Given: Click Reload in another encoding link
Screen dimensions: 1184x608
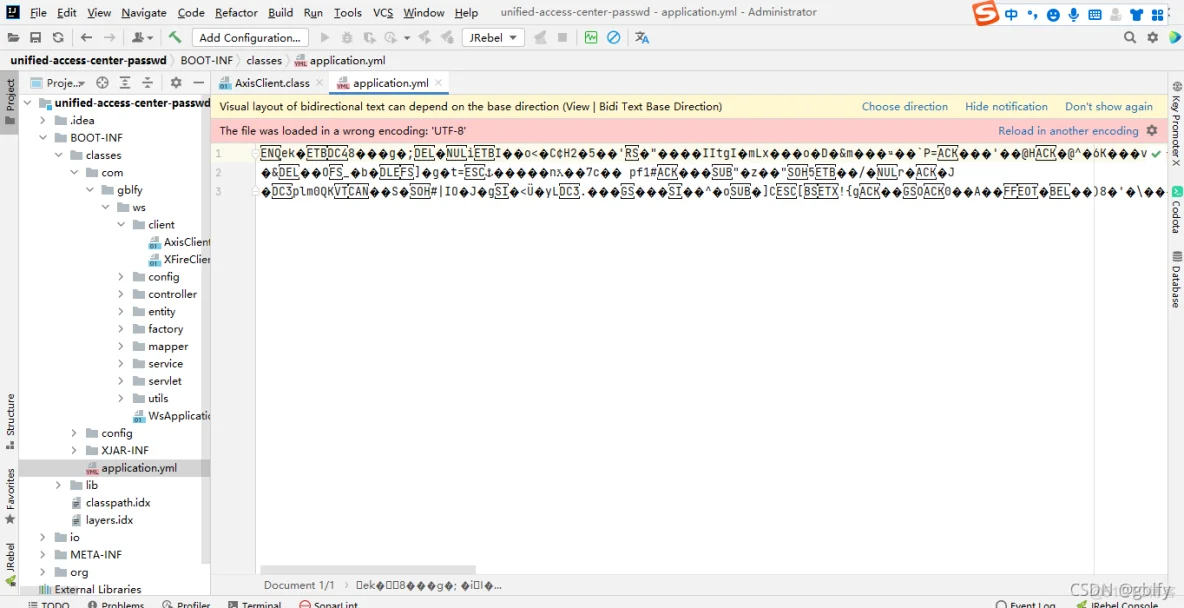Looking at the screenshot, I should click(1068, 131).
